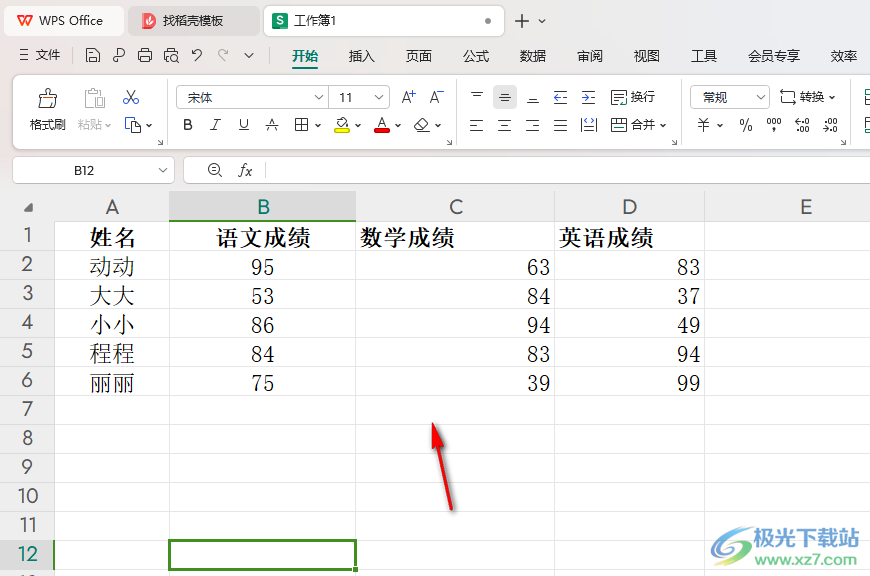Switch to the 插入 tab
The width and height of the screenshot is (870, 576).
click(x=362, y=56)
